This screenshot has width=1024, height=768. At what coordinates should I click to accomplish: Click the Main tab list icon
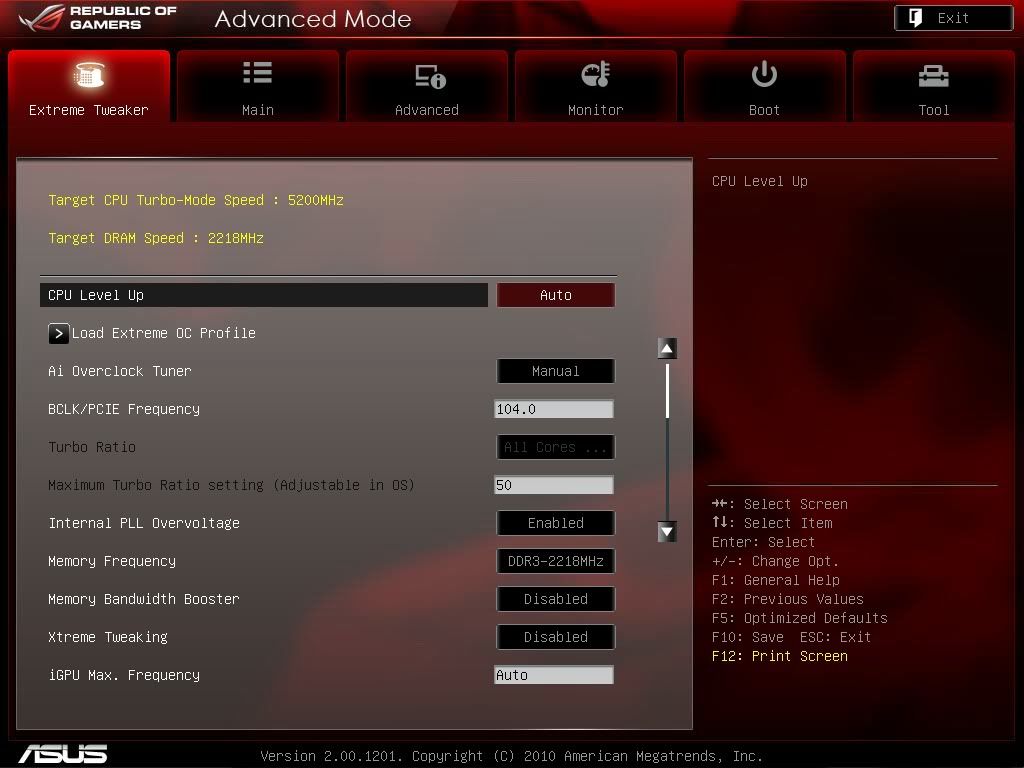pyautogui.click(x=257, y=73)
